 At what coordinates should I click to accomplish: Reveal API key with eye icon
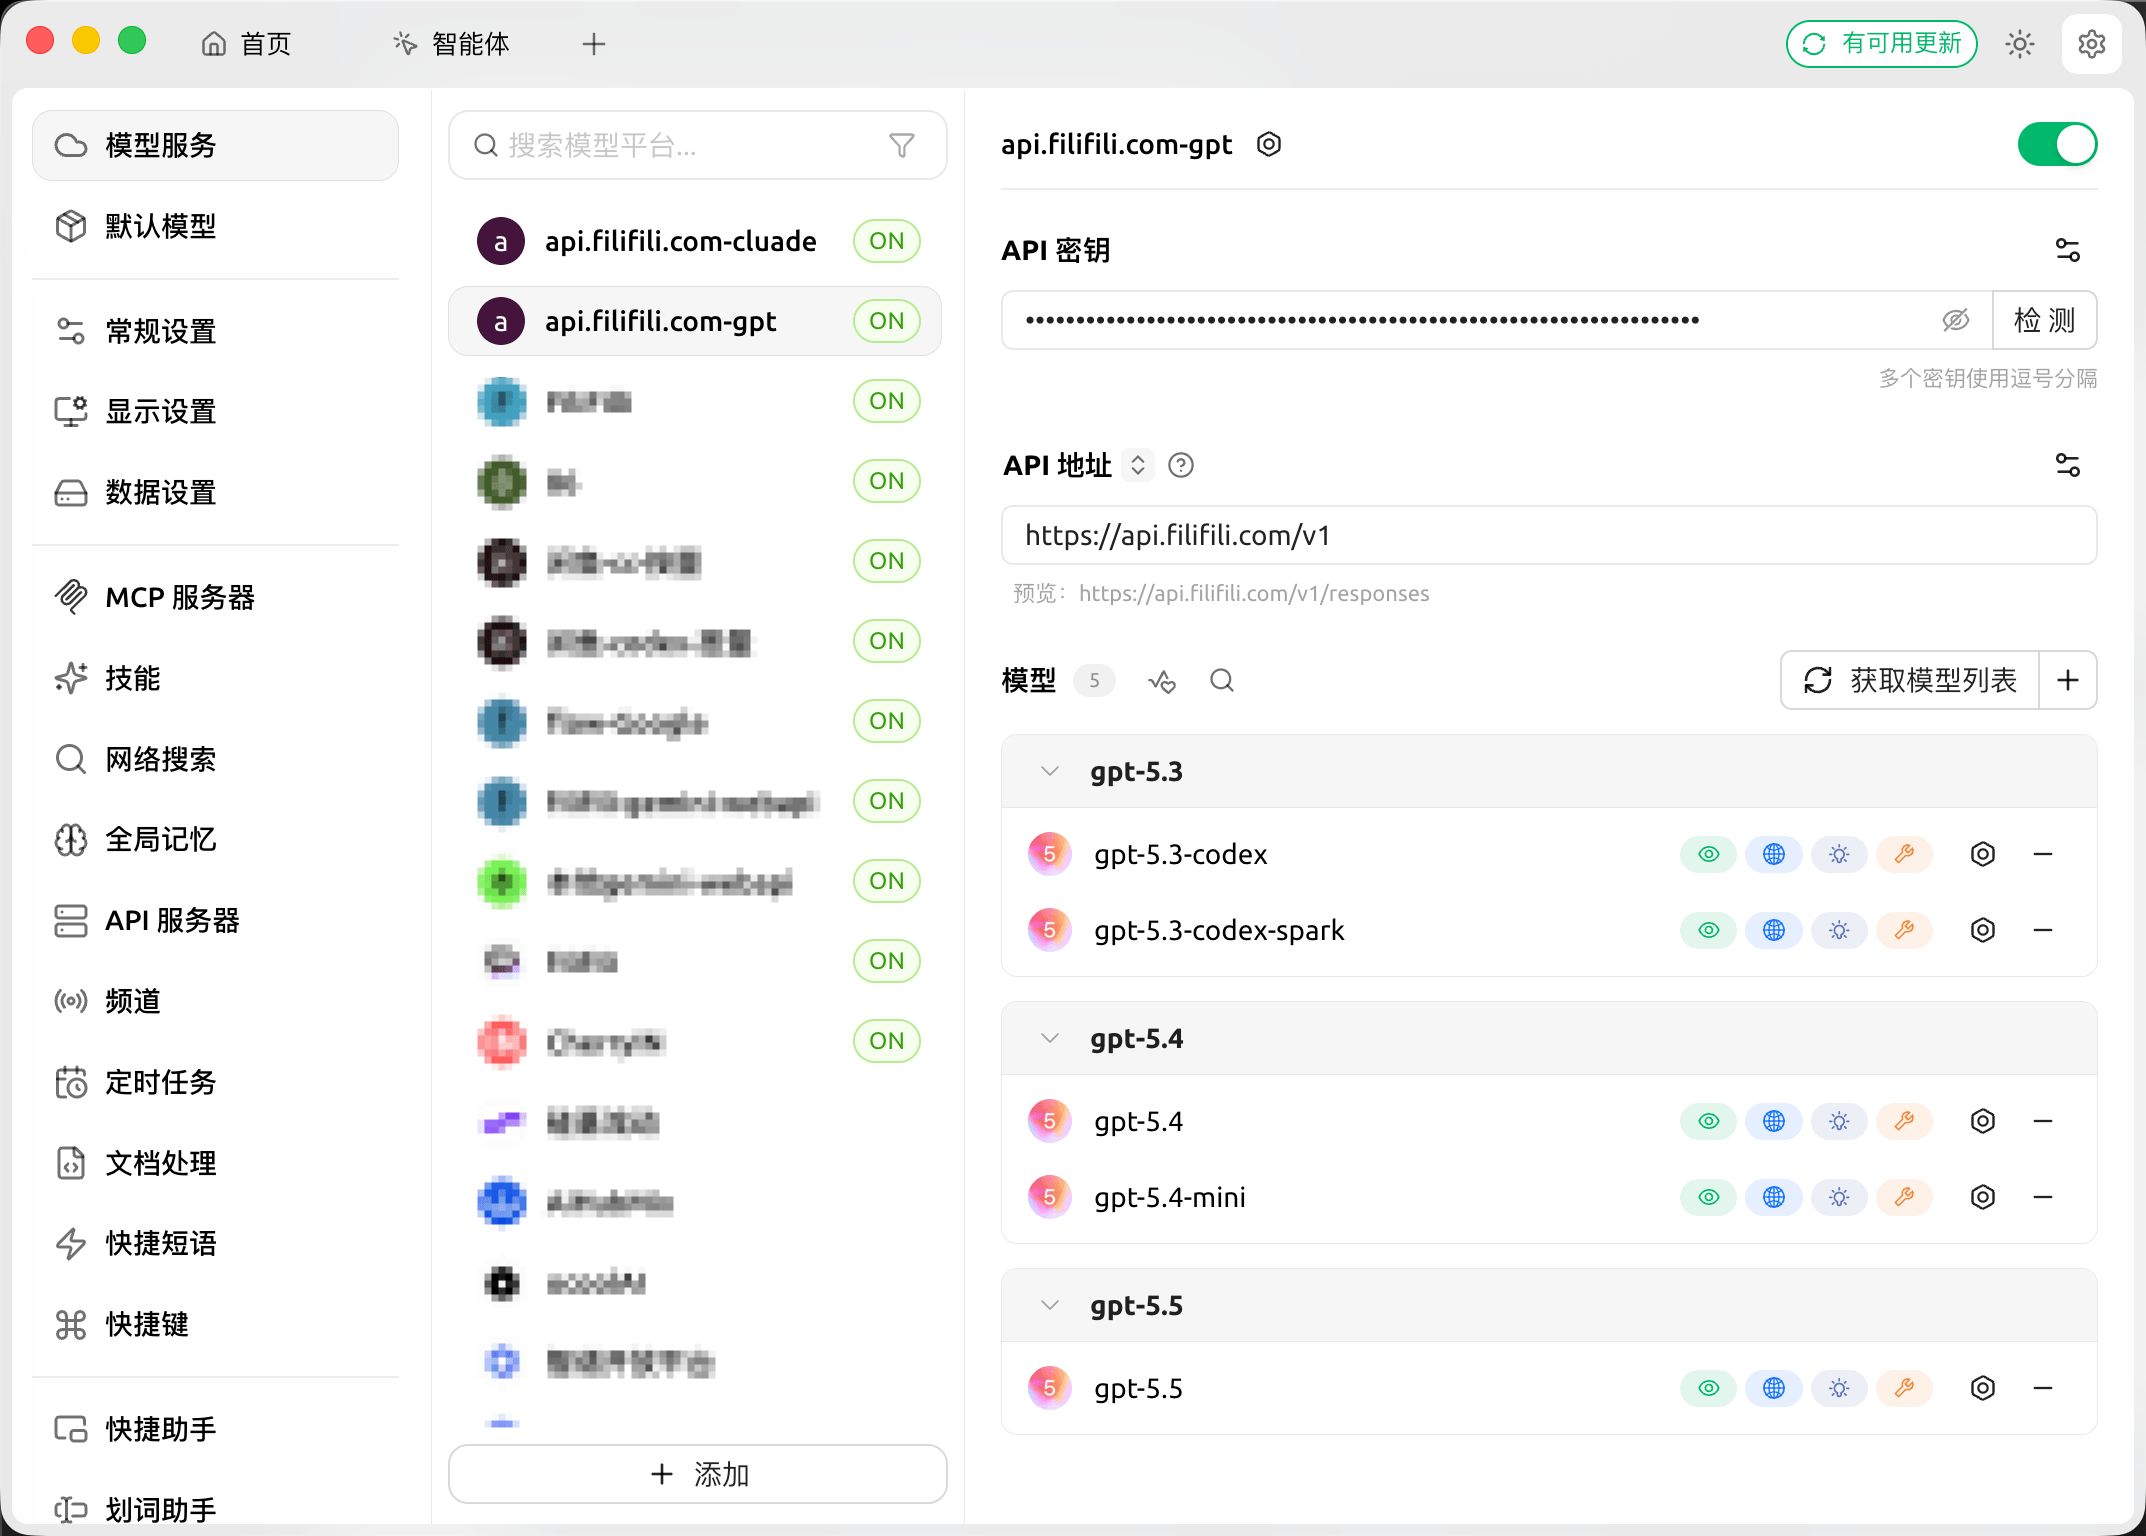pyautogui.click(x=1955, y=320)
